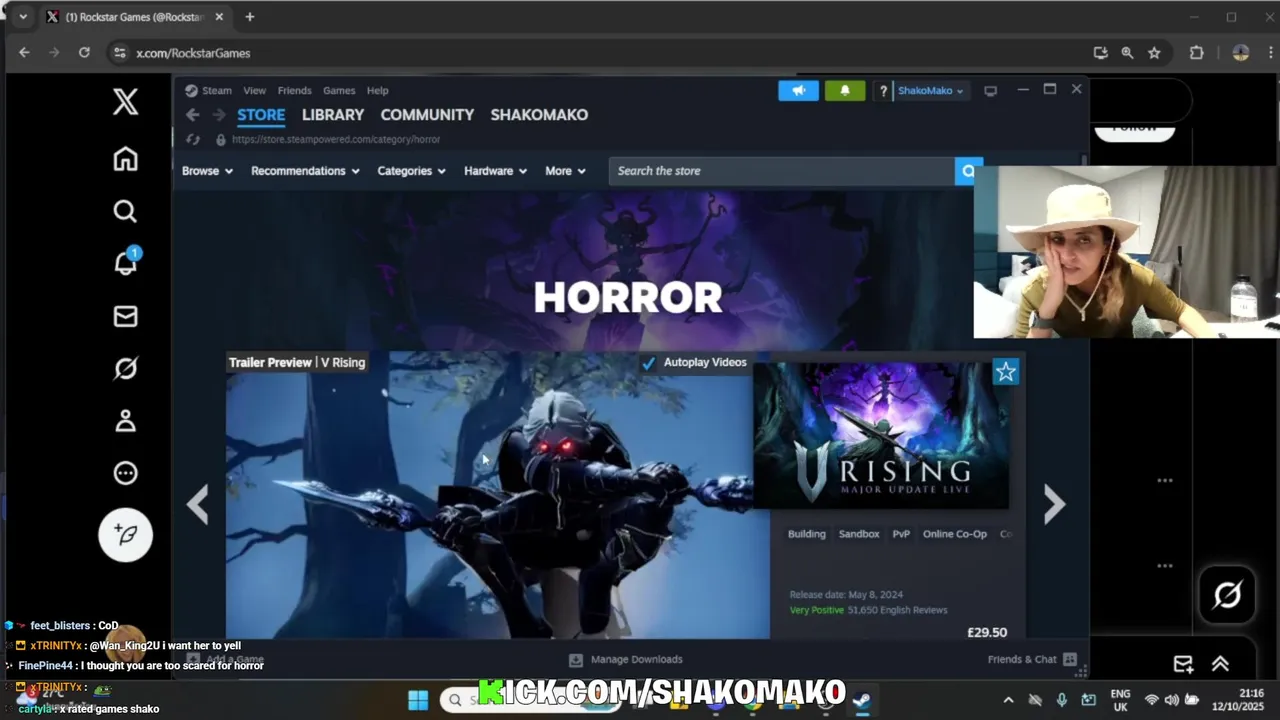Open X home feed from sidebar
The width and height of the screenshot is (1280, 720).
coord(125,159)
